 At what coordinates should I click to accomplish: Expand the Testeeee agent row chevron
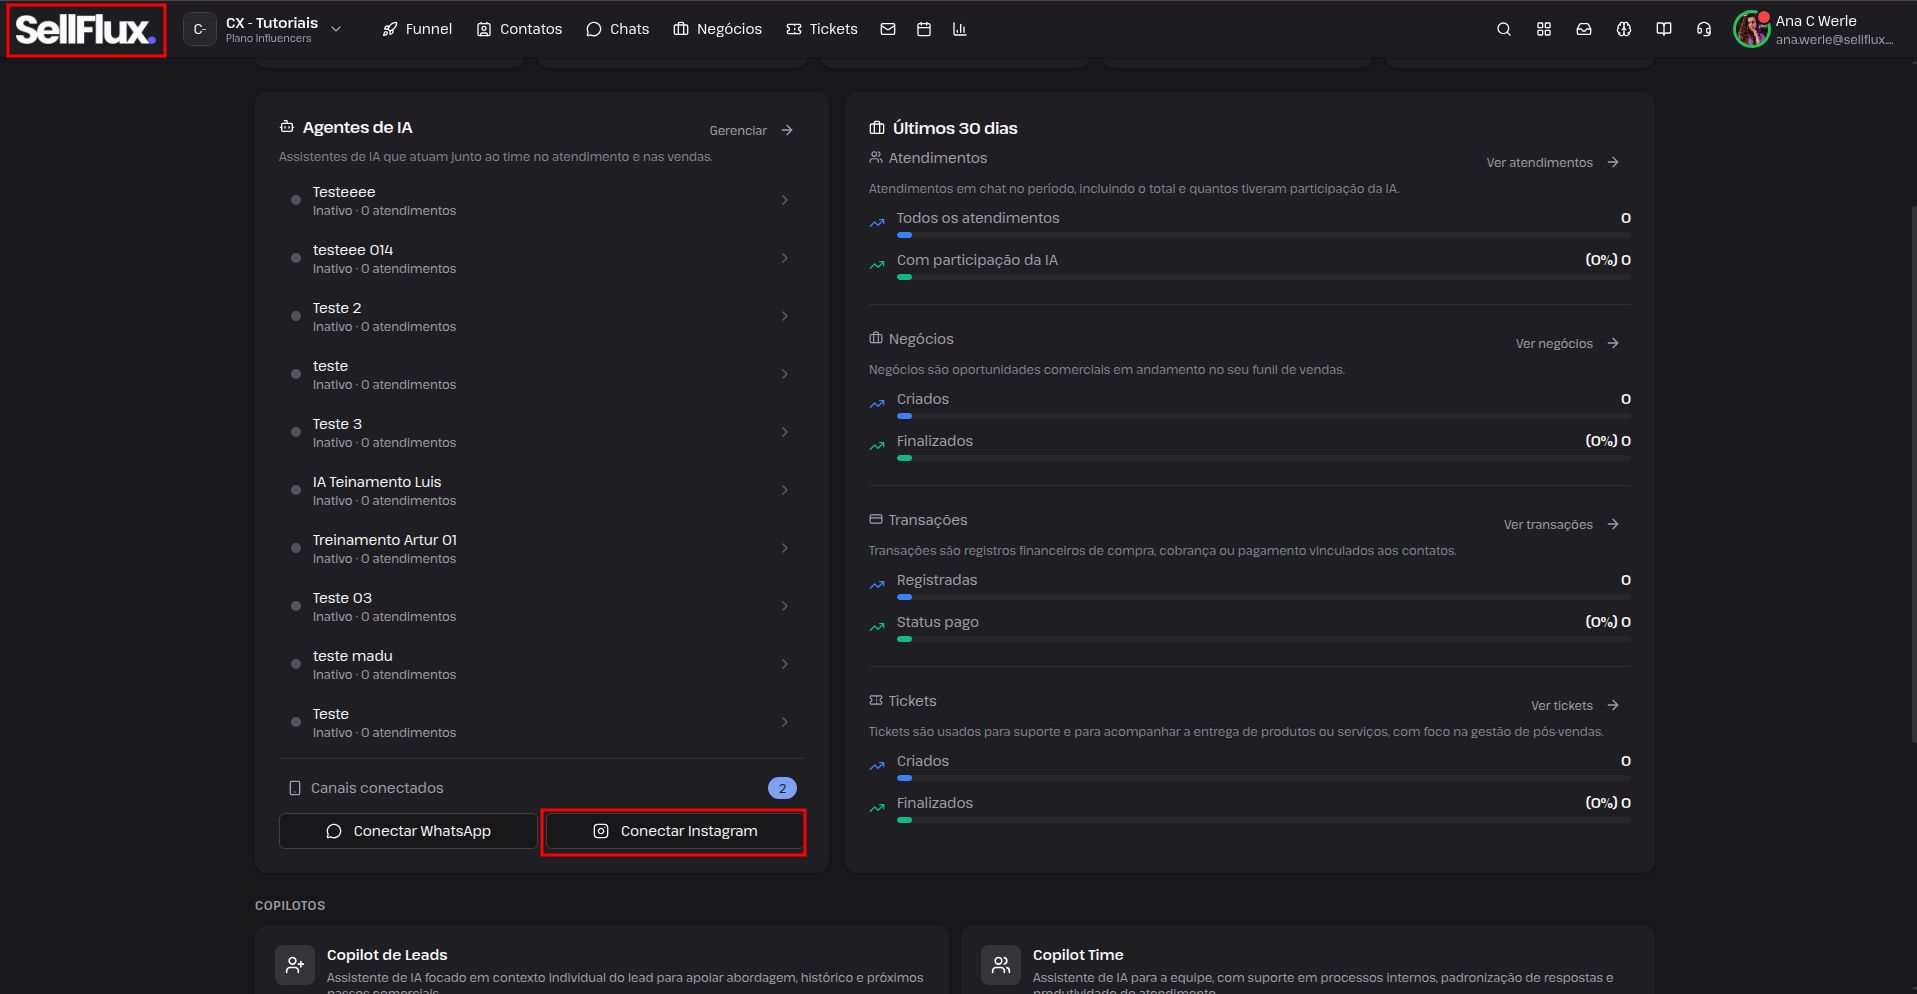[x=785, y=200]
